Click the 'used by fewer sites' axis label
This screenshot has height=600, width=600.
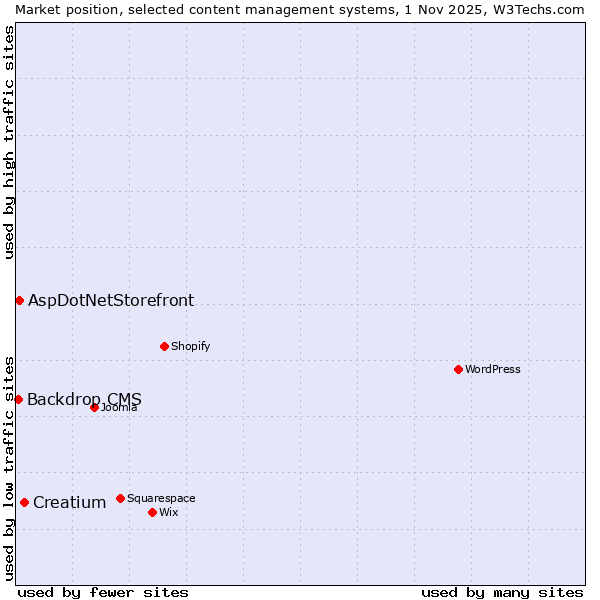(x=103, y=592)
